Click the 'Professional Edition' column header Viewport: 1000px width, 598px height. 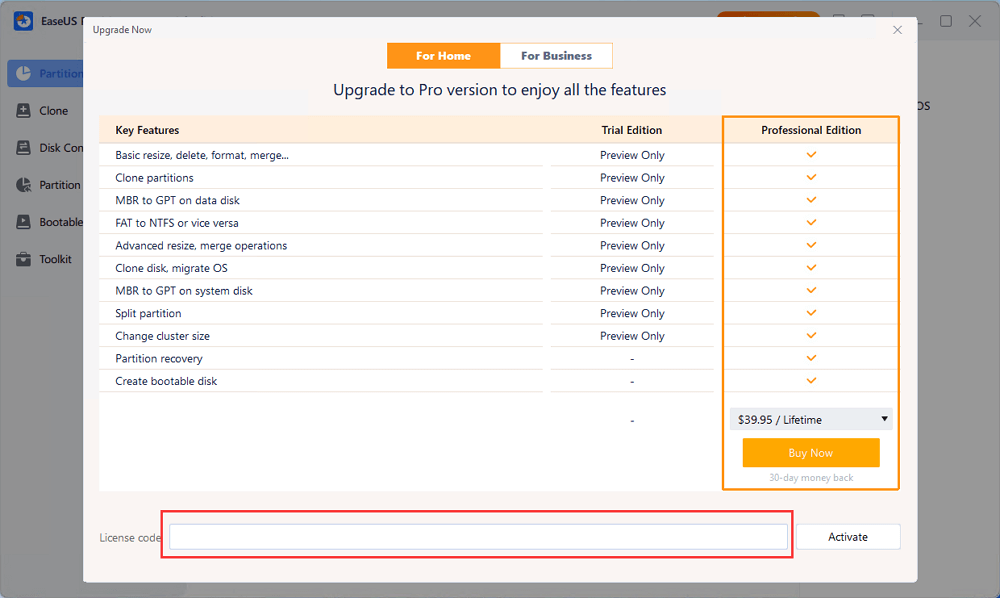tap(811, 130)
